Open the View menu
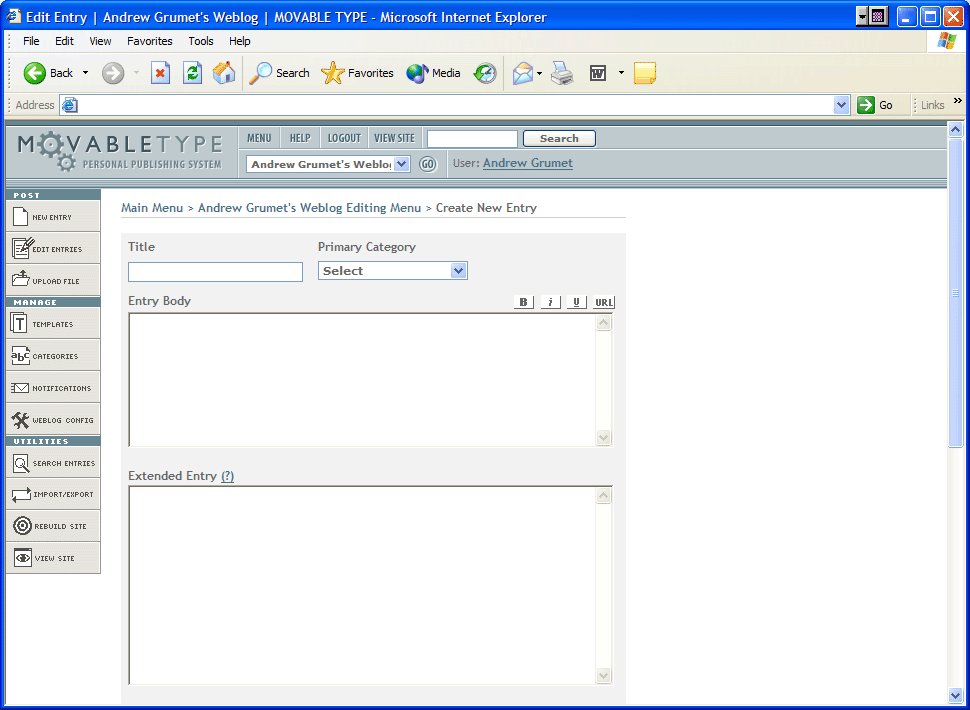This screenshot has height=710, width=970. [100, 41]
